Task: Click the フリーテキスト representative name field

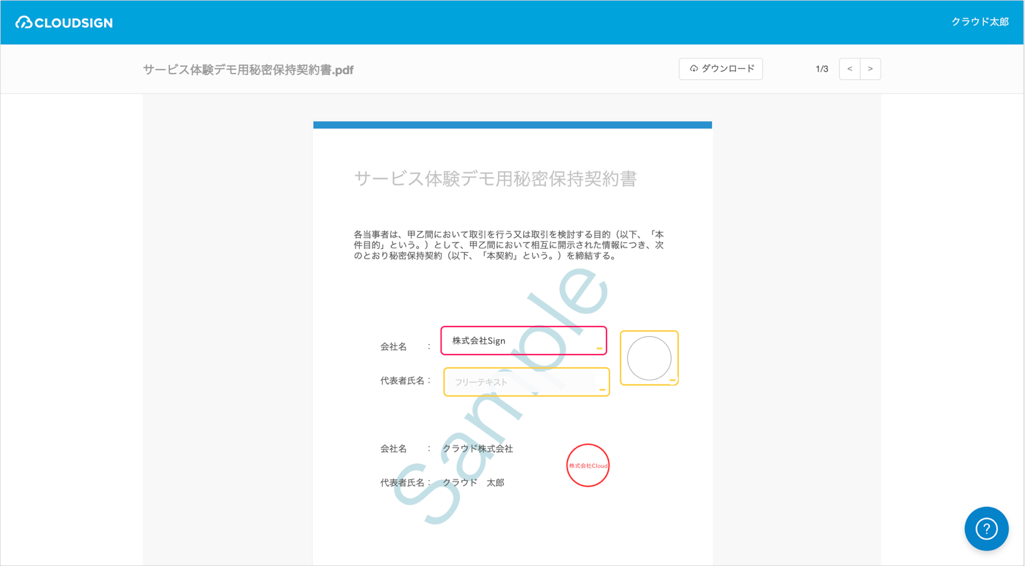Action: click(527, 382)
